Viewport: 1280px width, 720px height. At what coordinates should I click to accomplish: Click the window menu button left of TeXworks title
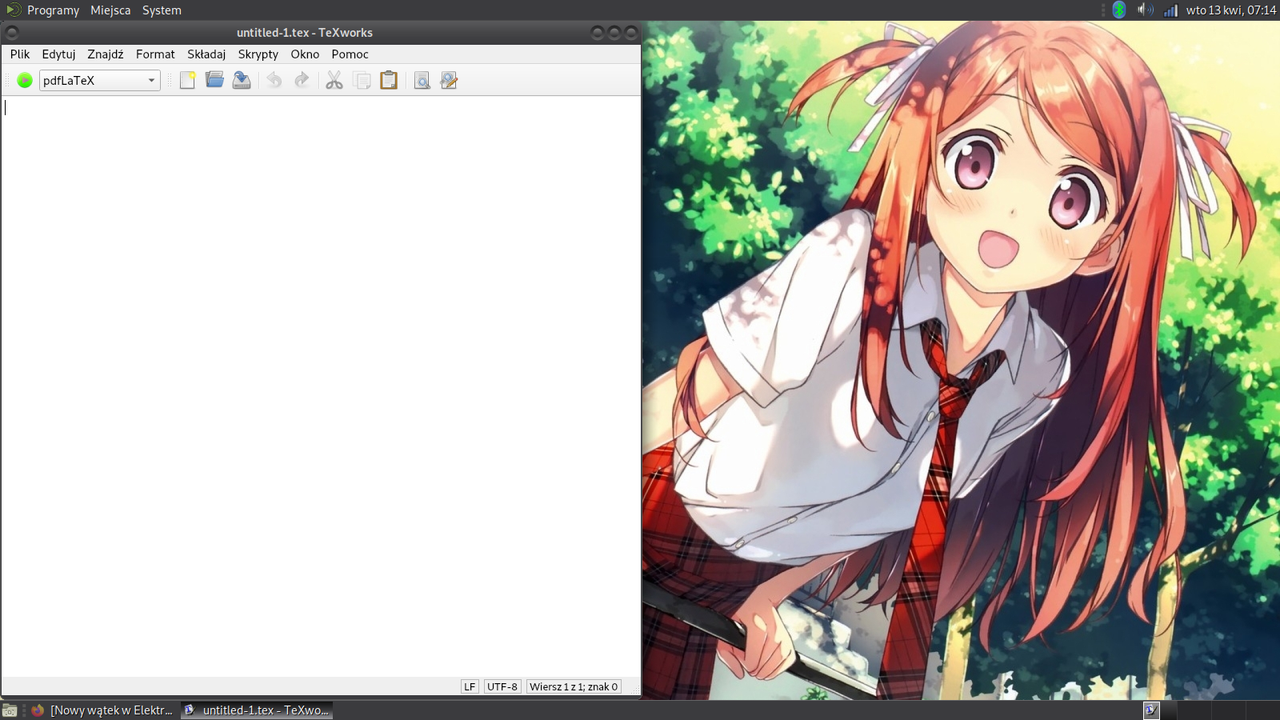click(x=12, y=33)
